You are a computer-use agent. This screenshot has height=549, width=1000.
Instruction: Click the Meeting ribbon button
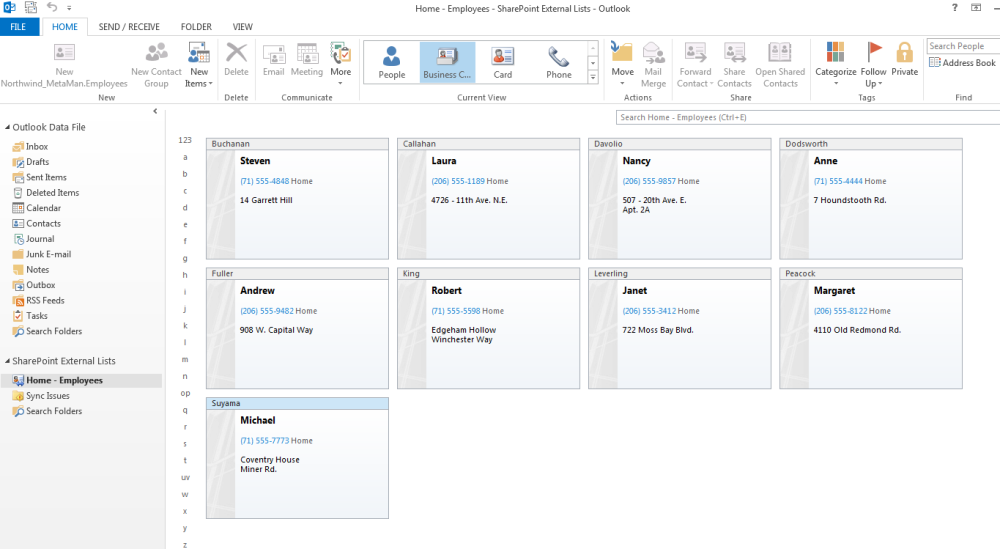point(307,60)
